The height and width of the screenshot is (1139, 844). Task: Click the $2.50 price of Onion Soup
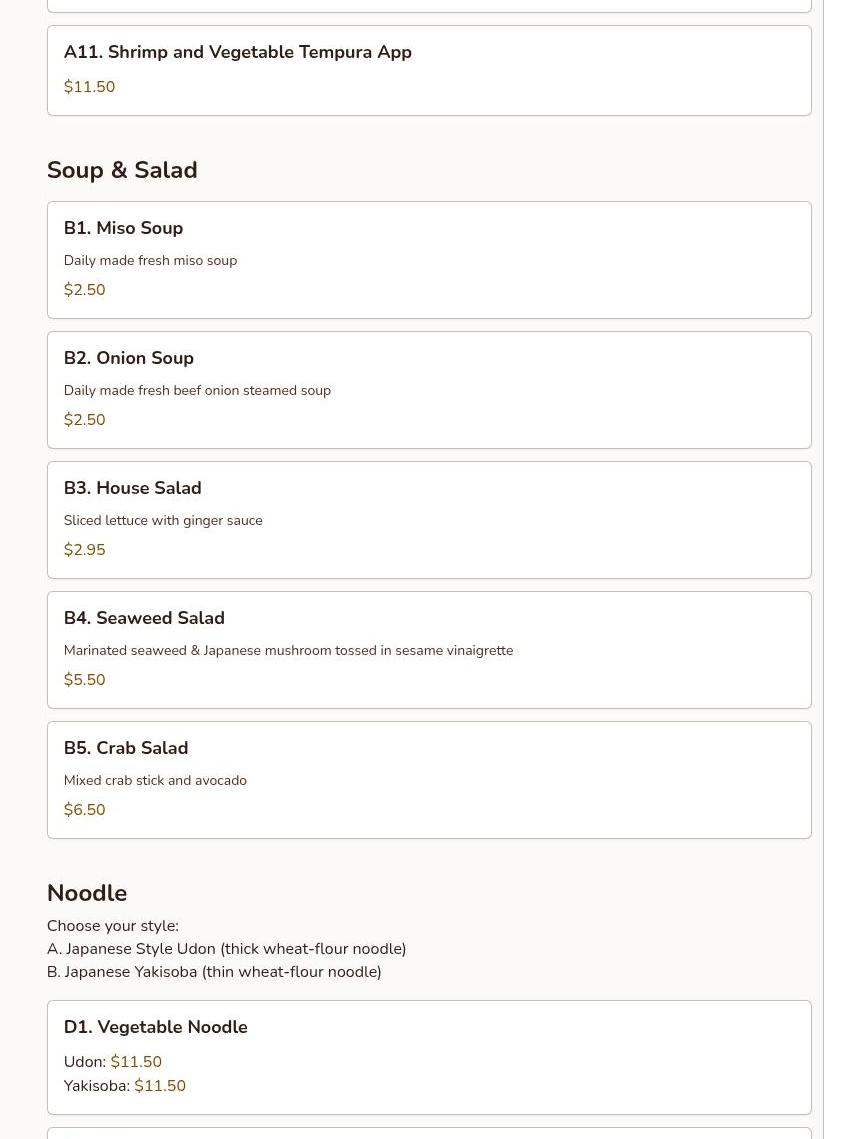(84, 420)
